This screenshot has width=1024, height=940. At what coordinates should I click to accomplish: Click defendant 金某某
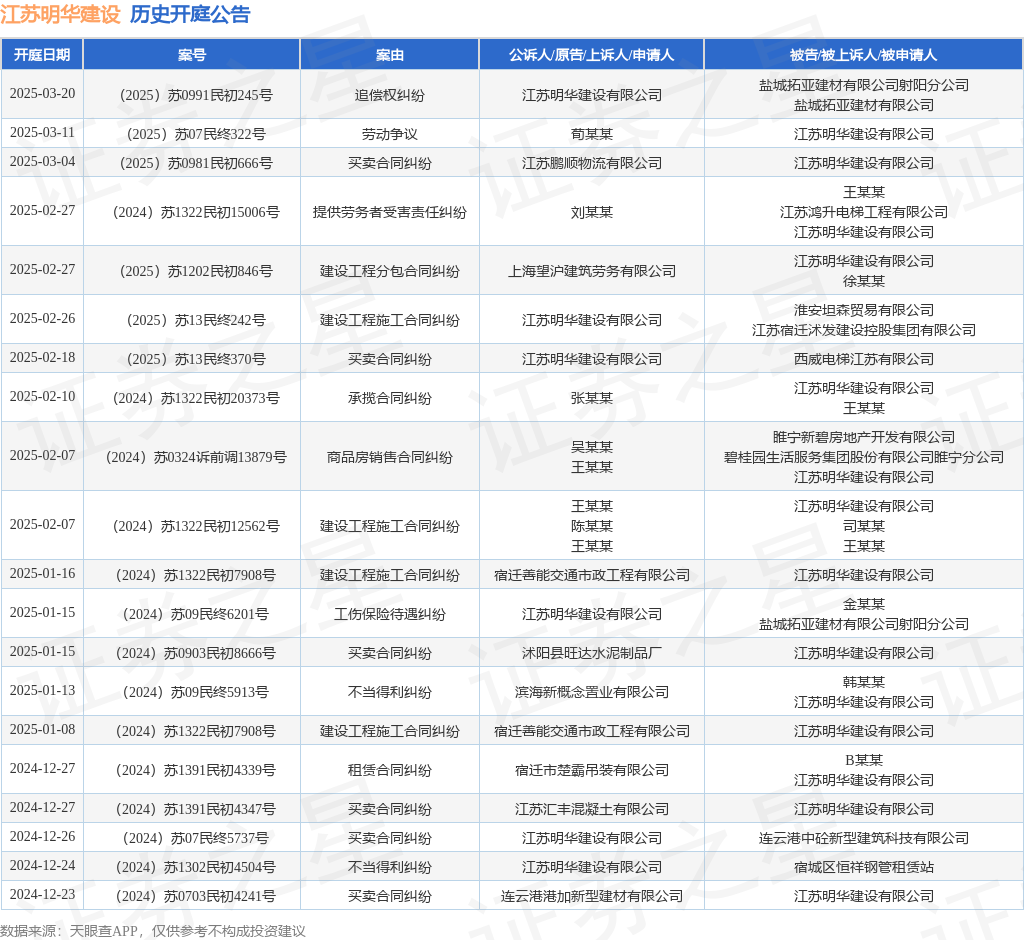click(x=863, y=604)
